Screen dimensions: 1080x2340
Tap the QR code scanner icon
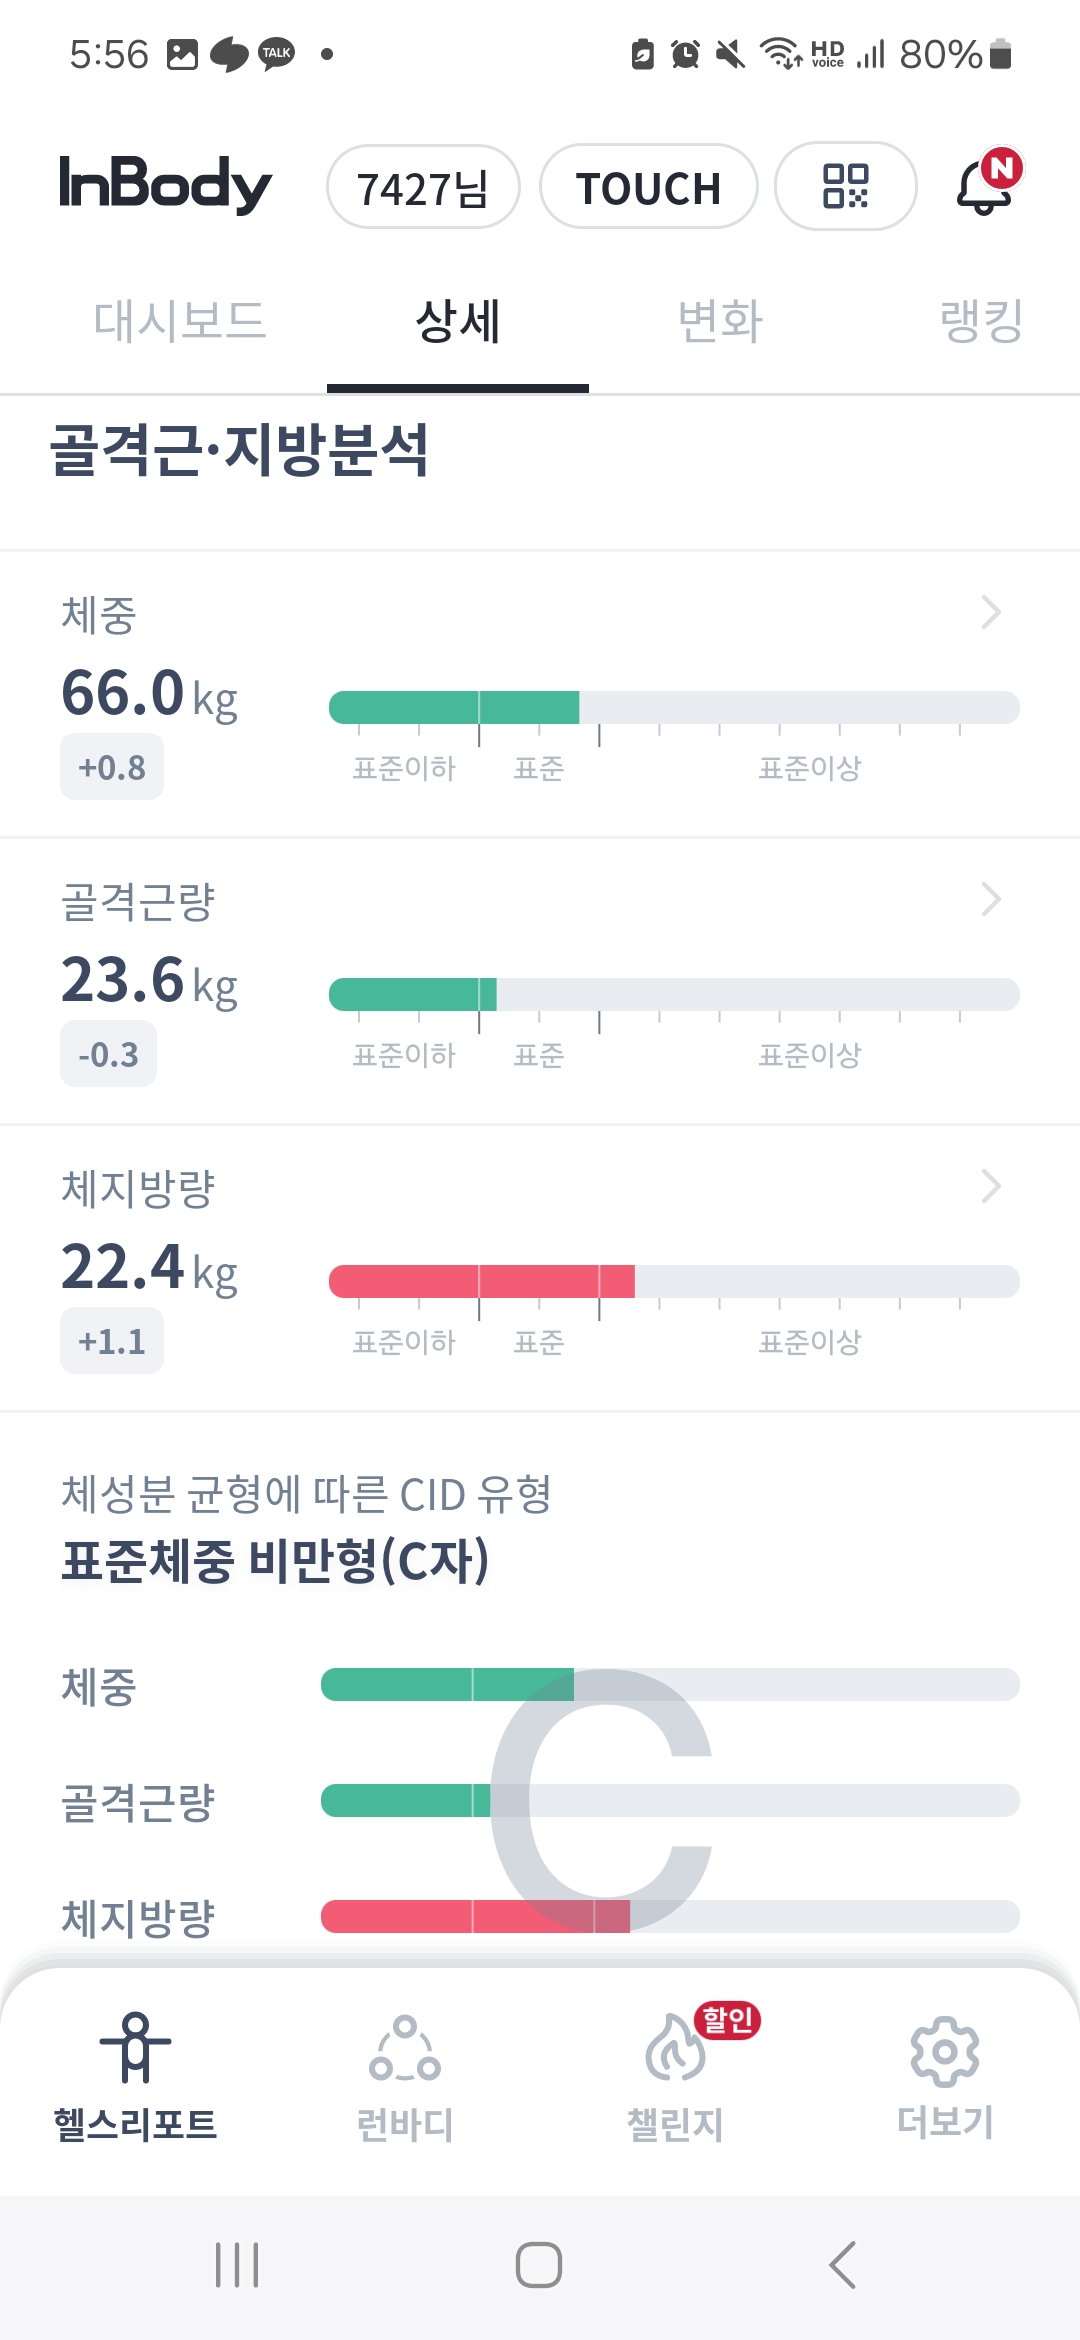click(x=845, y=187)
